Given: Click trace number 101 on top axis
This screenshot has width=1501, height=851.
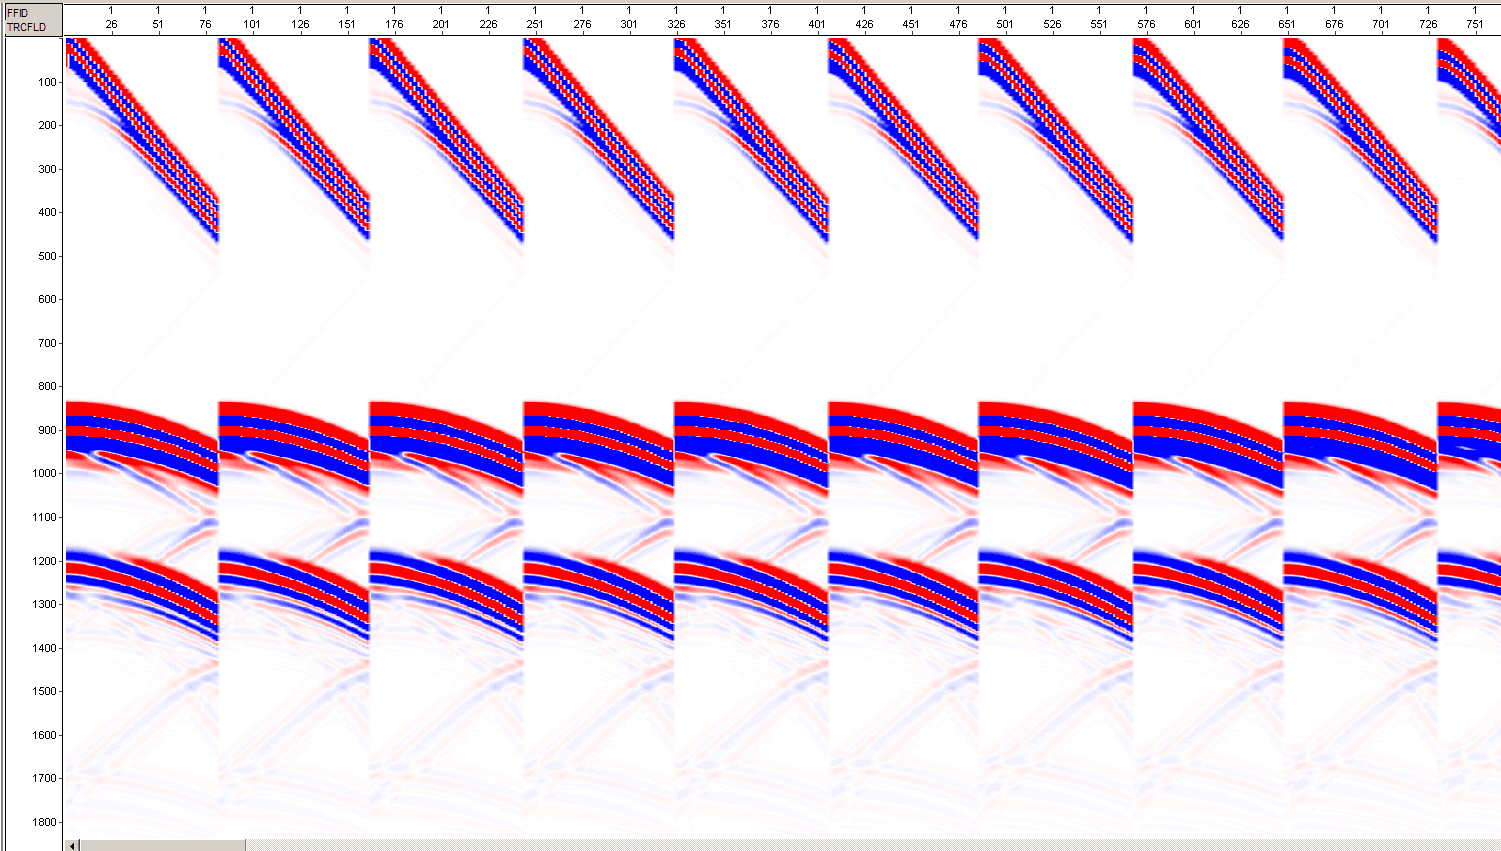Looking at the screenshot, I should point(252,24).
